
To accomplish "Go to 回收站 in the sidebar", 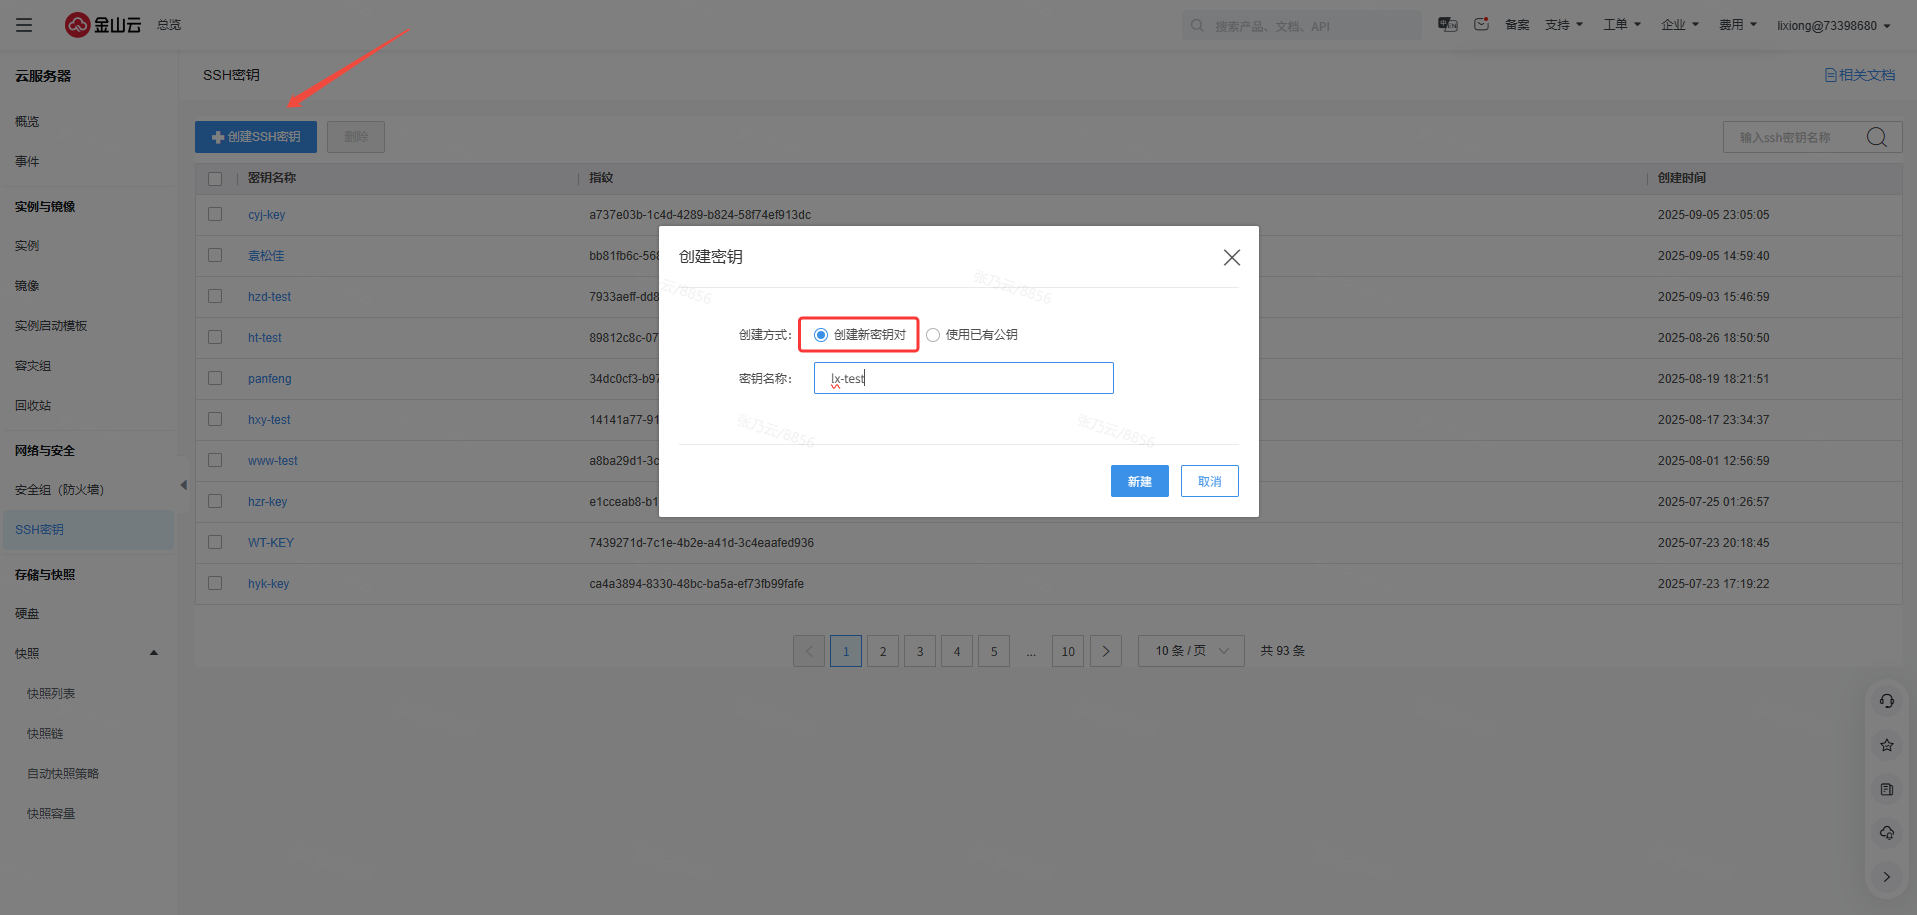I will (33, 406).
